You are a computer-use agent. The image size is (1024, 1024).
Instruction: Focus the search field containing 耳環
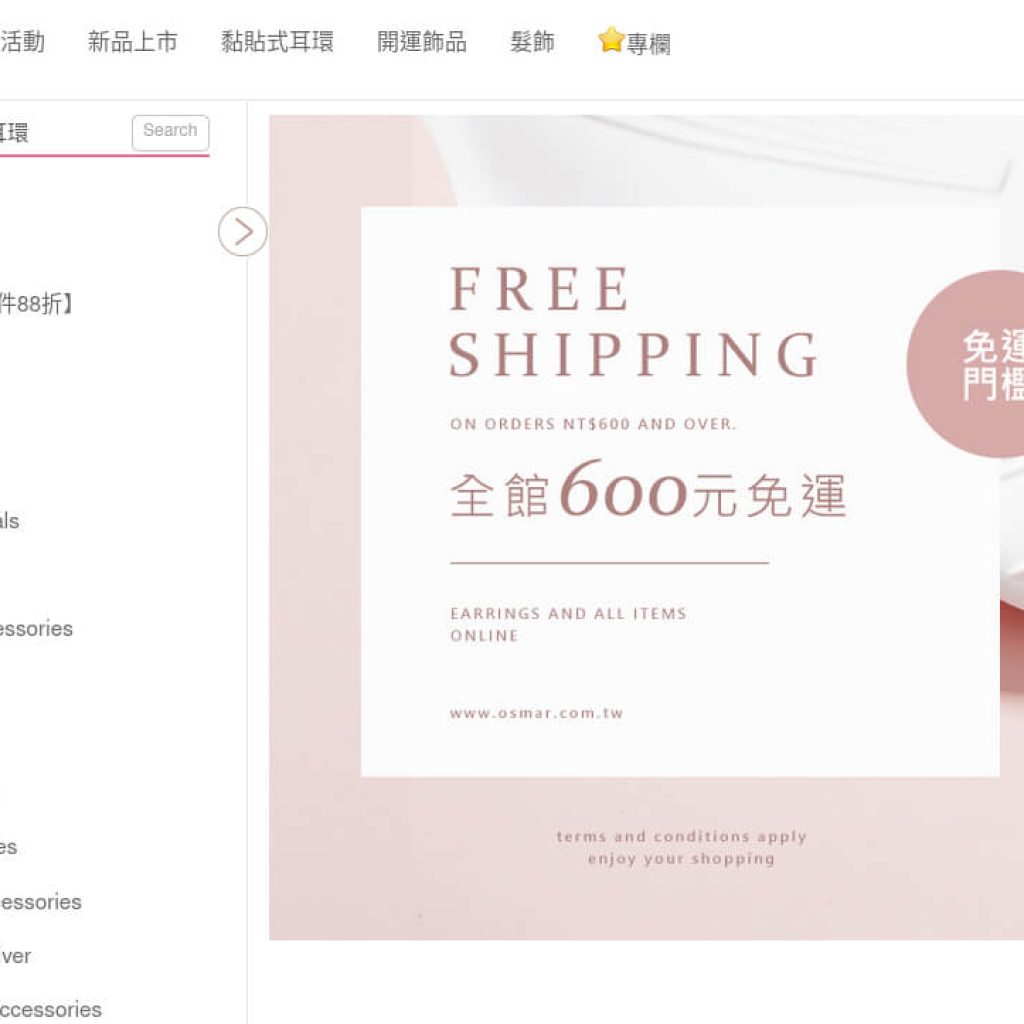click(64, 133)
